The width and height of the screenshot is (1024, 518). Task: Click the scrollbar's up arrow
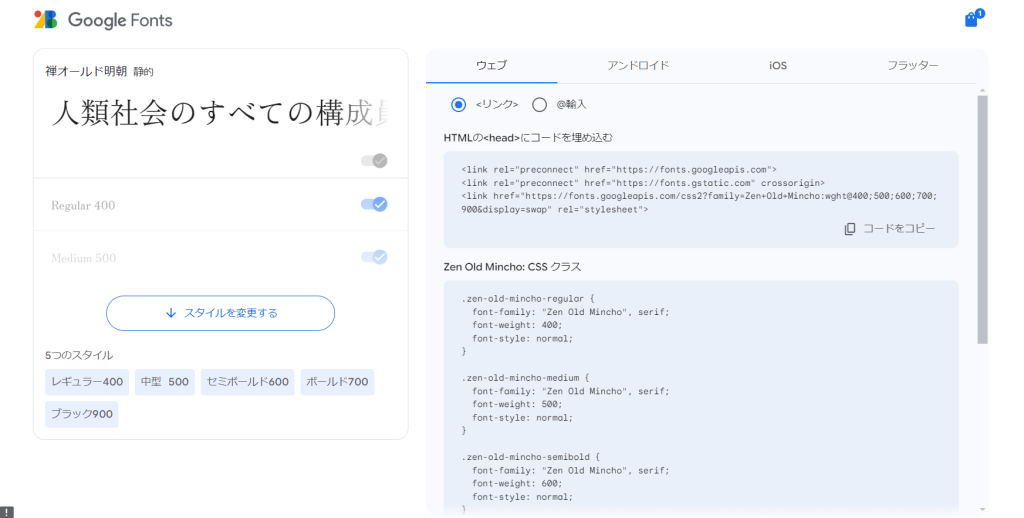(982, 89)
